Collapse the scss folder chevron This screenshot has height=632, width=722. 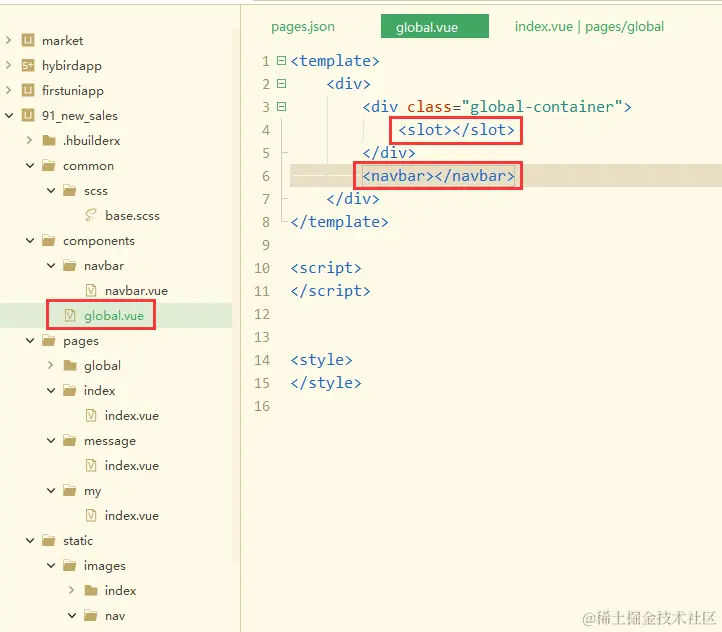point(51,191)
